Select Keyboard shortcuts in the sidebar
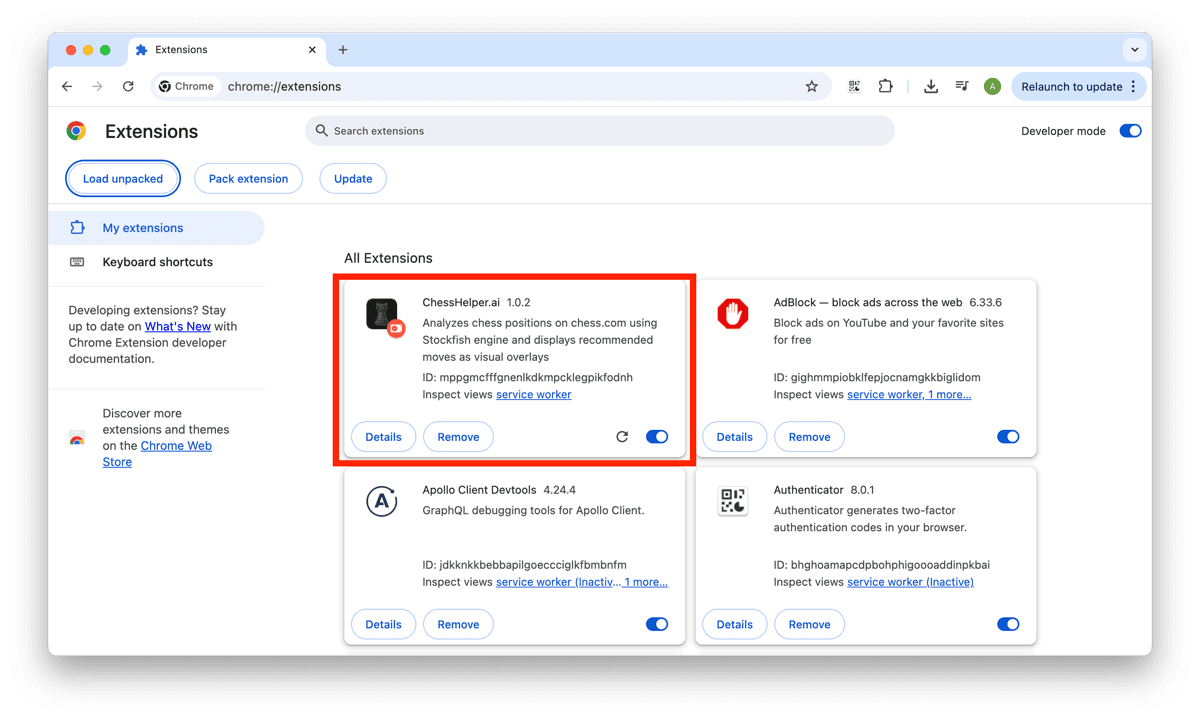 coord(157,261)
